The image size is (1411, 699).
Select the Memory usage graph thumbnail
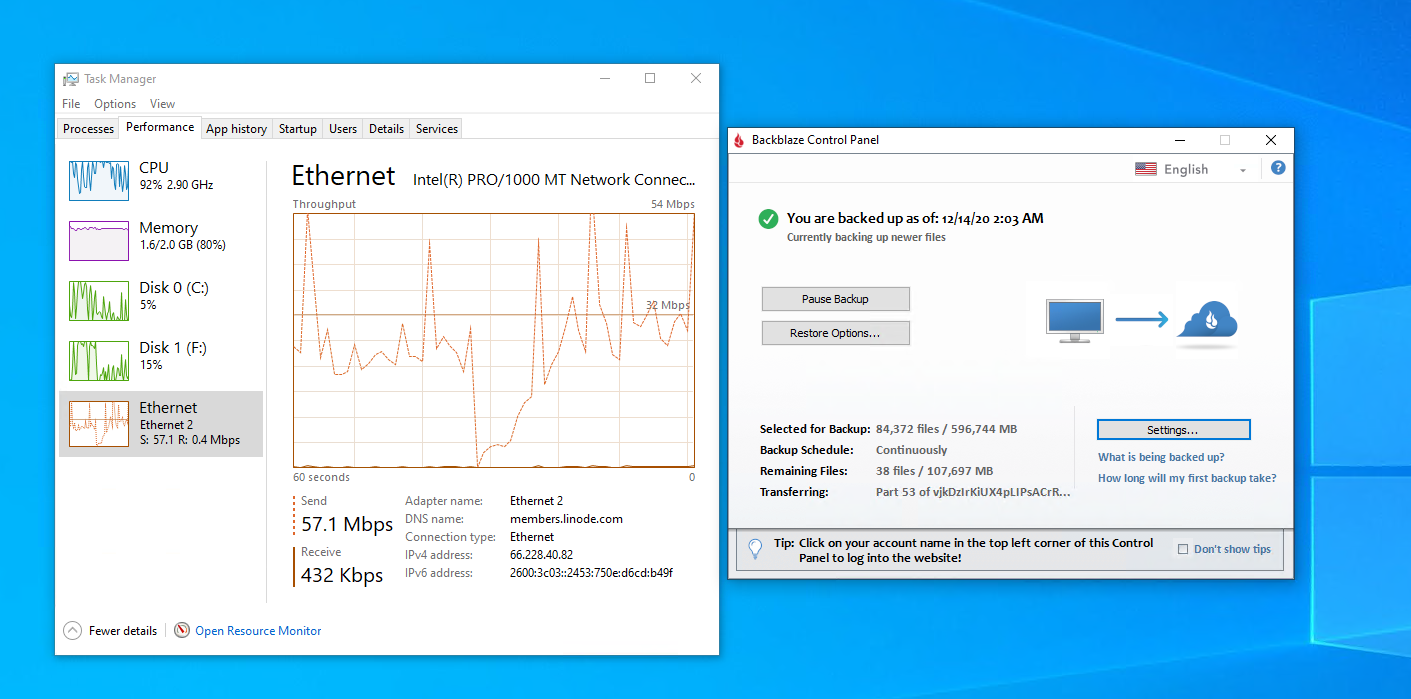99,241
